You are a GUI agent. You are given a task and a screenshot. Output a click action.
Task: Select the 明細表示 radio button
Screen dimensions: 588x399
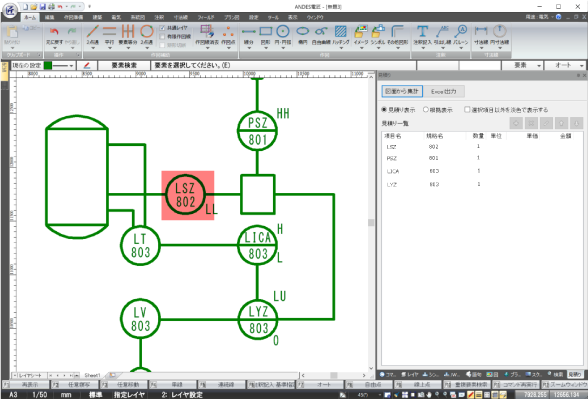(426, 110)
